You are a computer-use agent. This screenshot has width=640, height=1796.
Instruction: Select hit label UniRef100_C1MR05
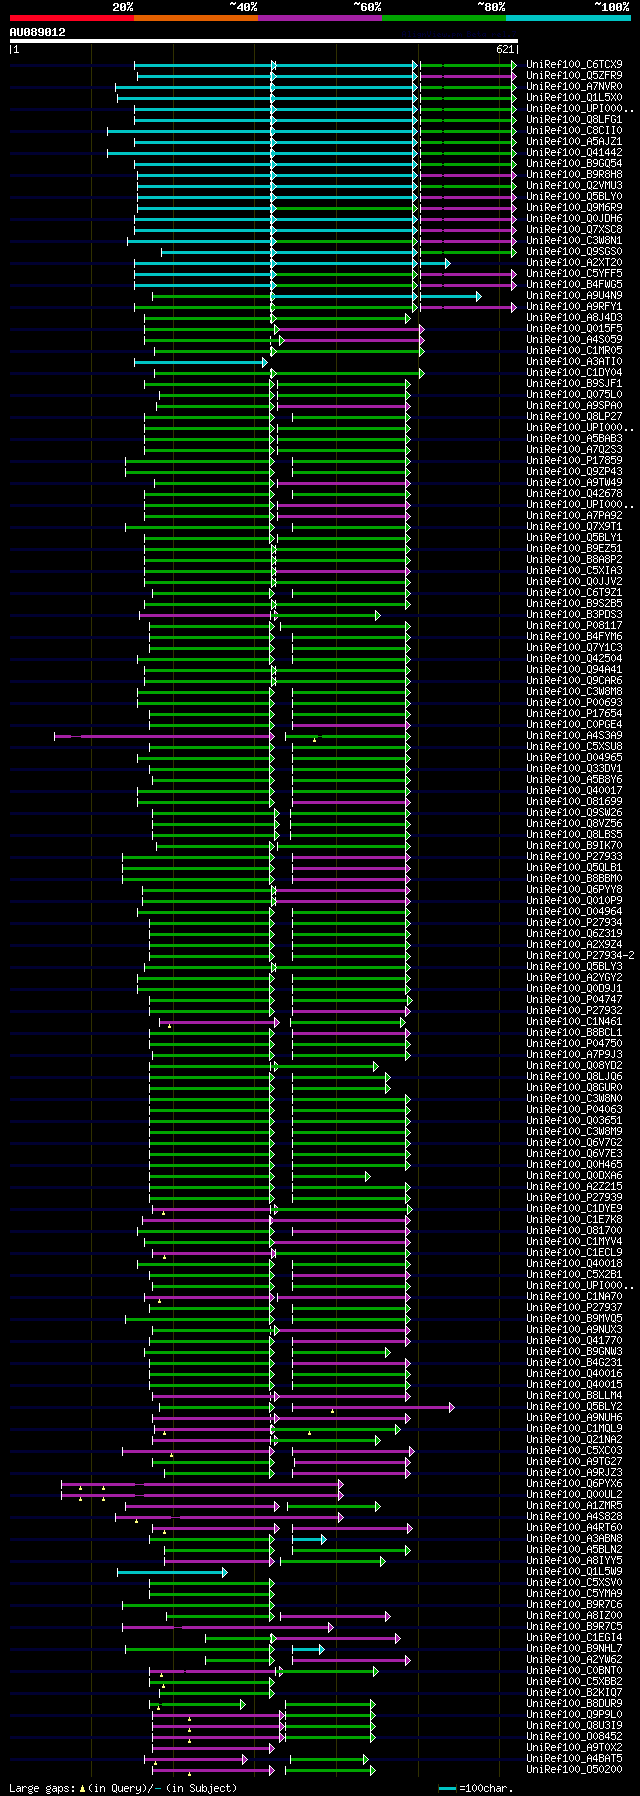click(x=574, y=351)
